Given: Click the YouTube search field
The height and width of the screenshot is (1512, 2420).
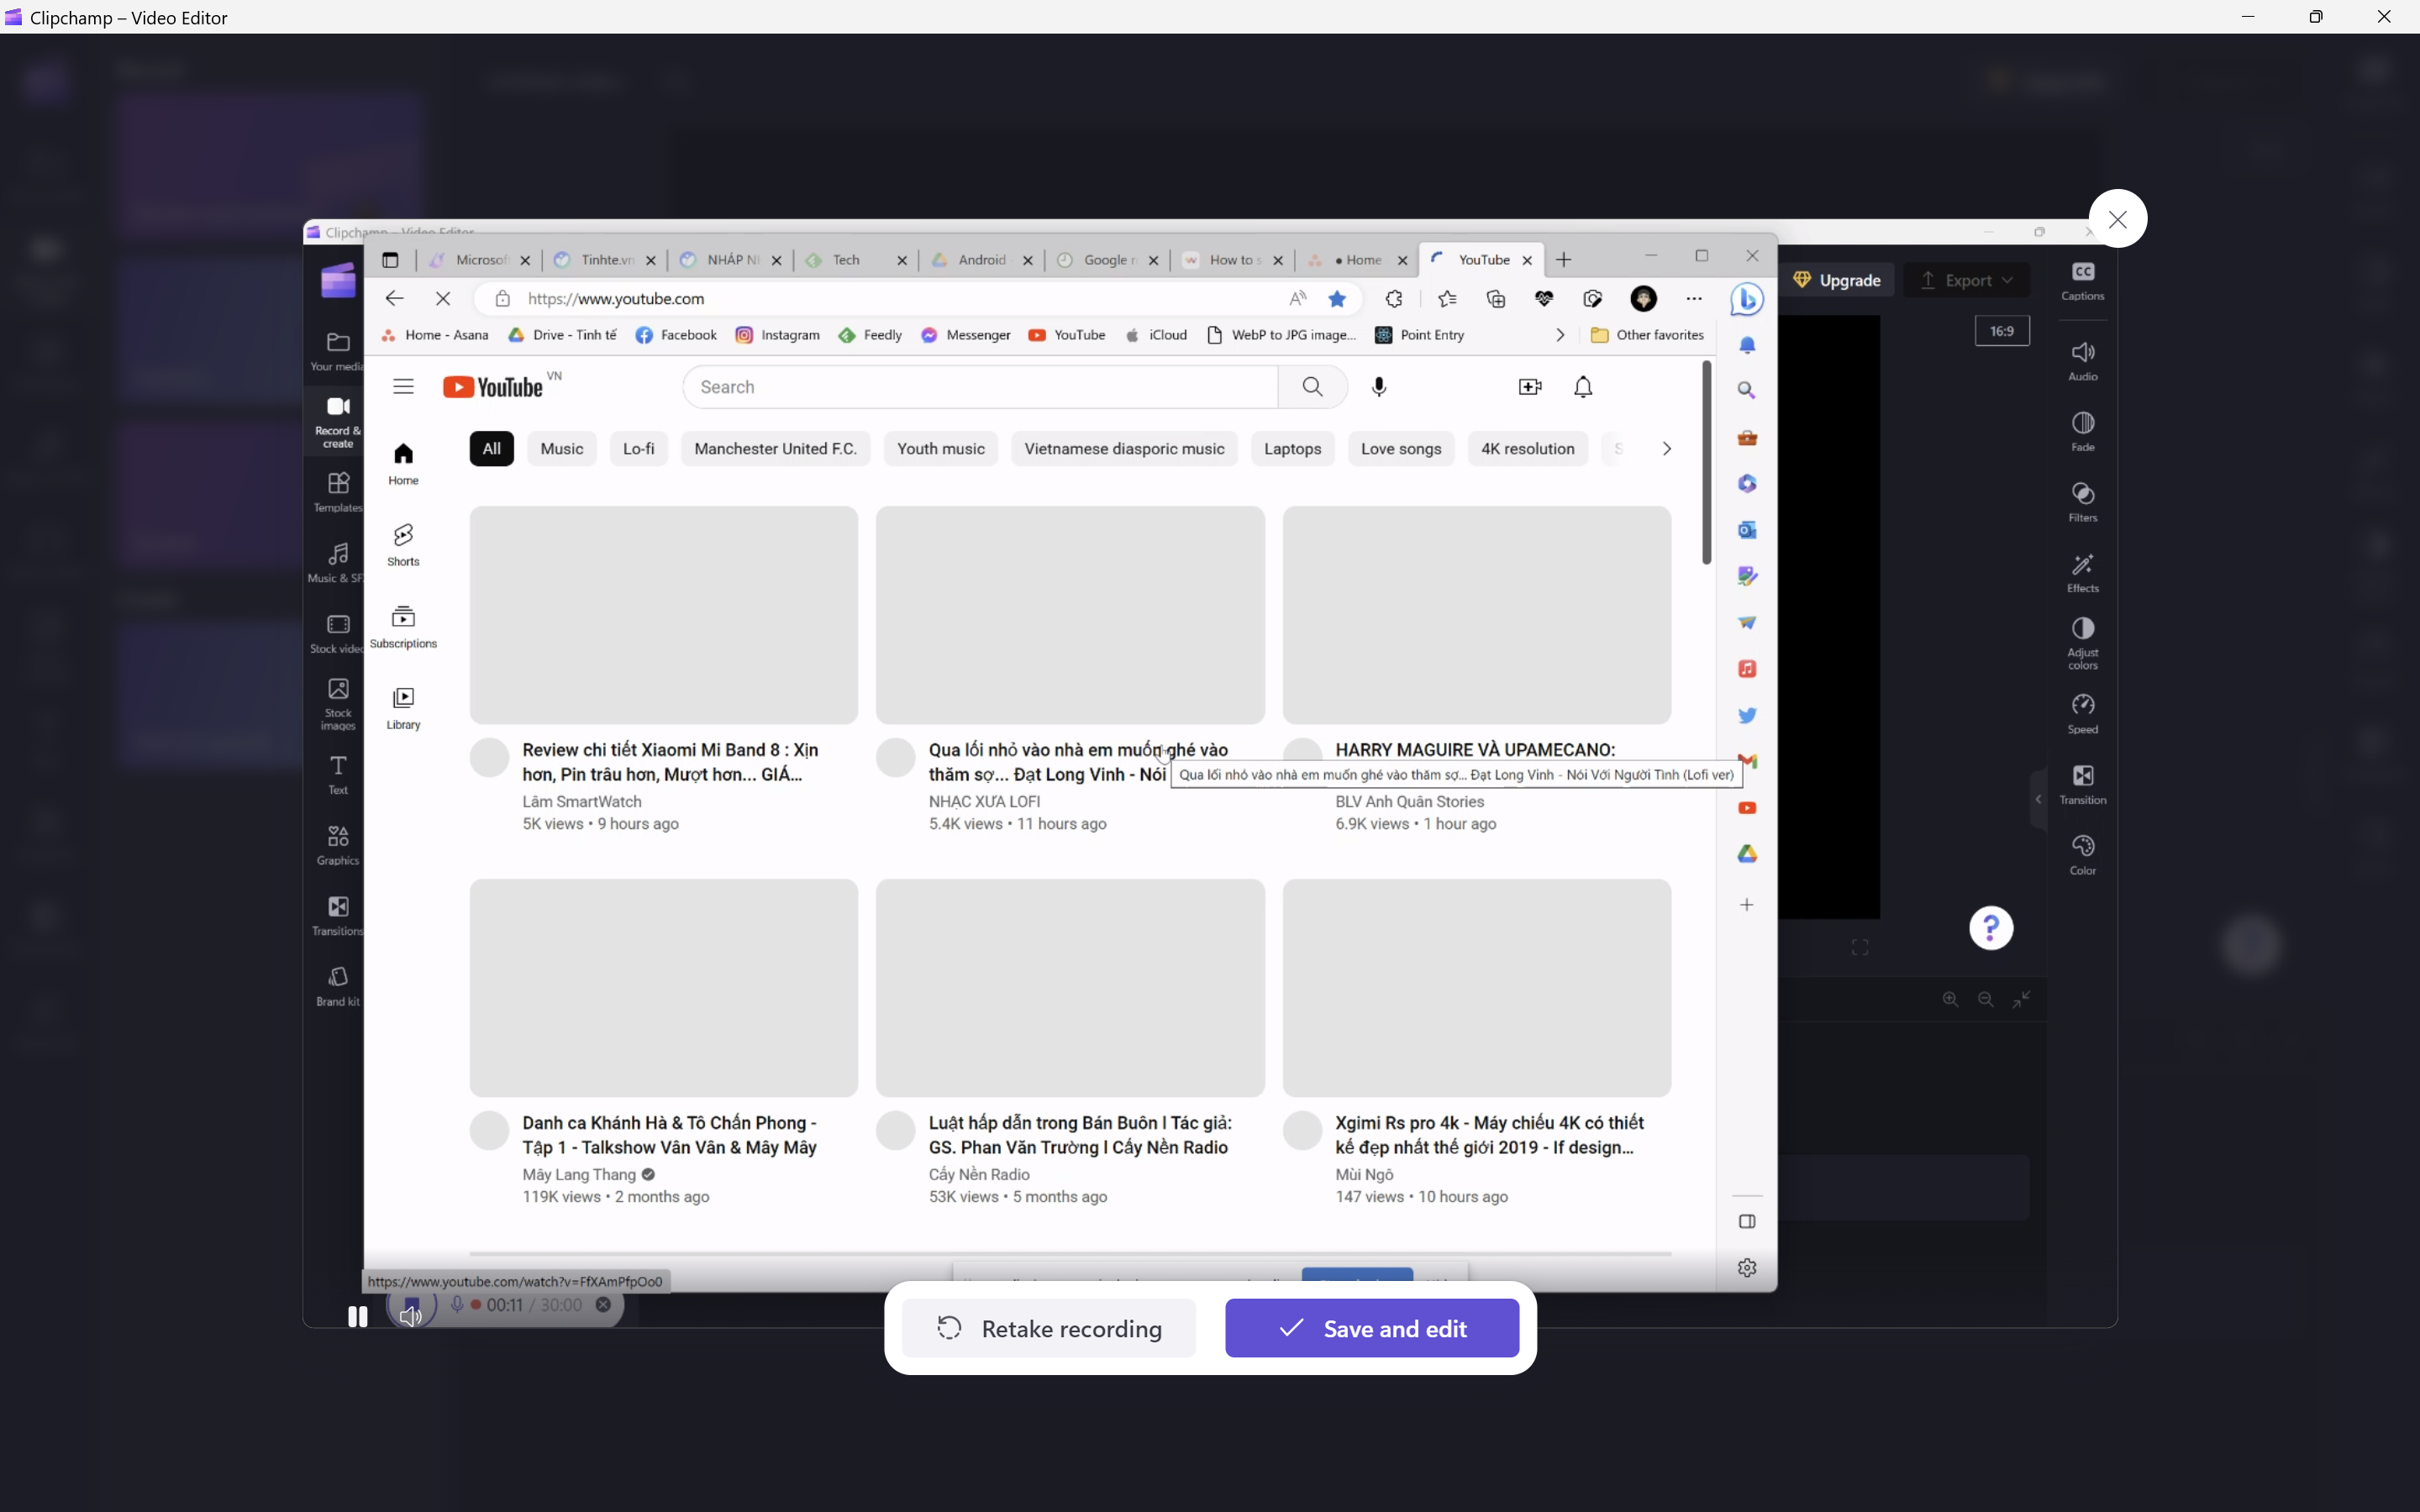Looking at the screenshot, I should 980,387.
